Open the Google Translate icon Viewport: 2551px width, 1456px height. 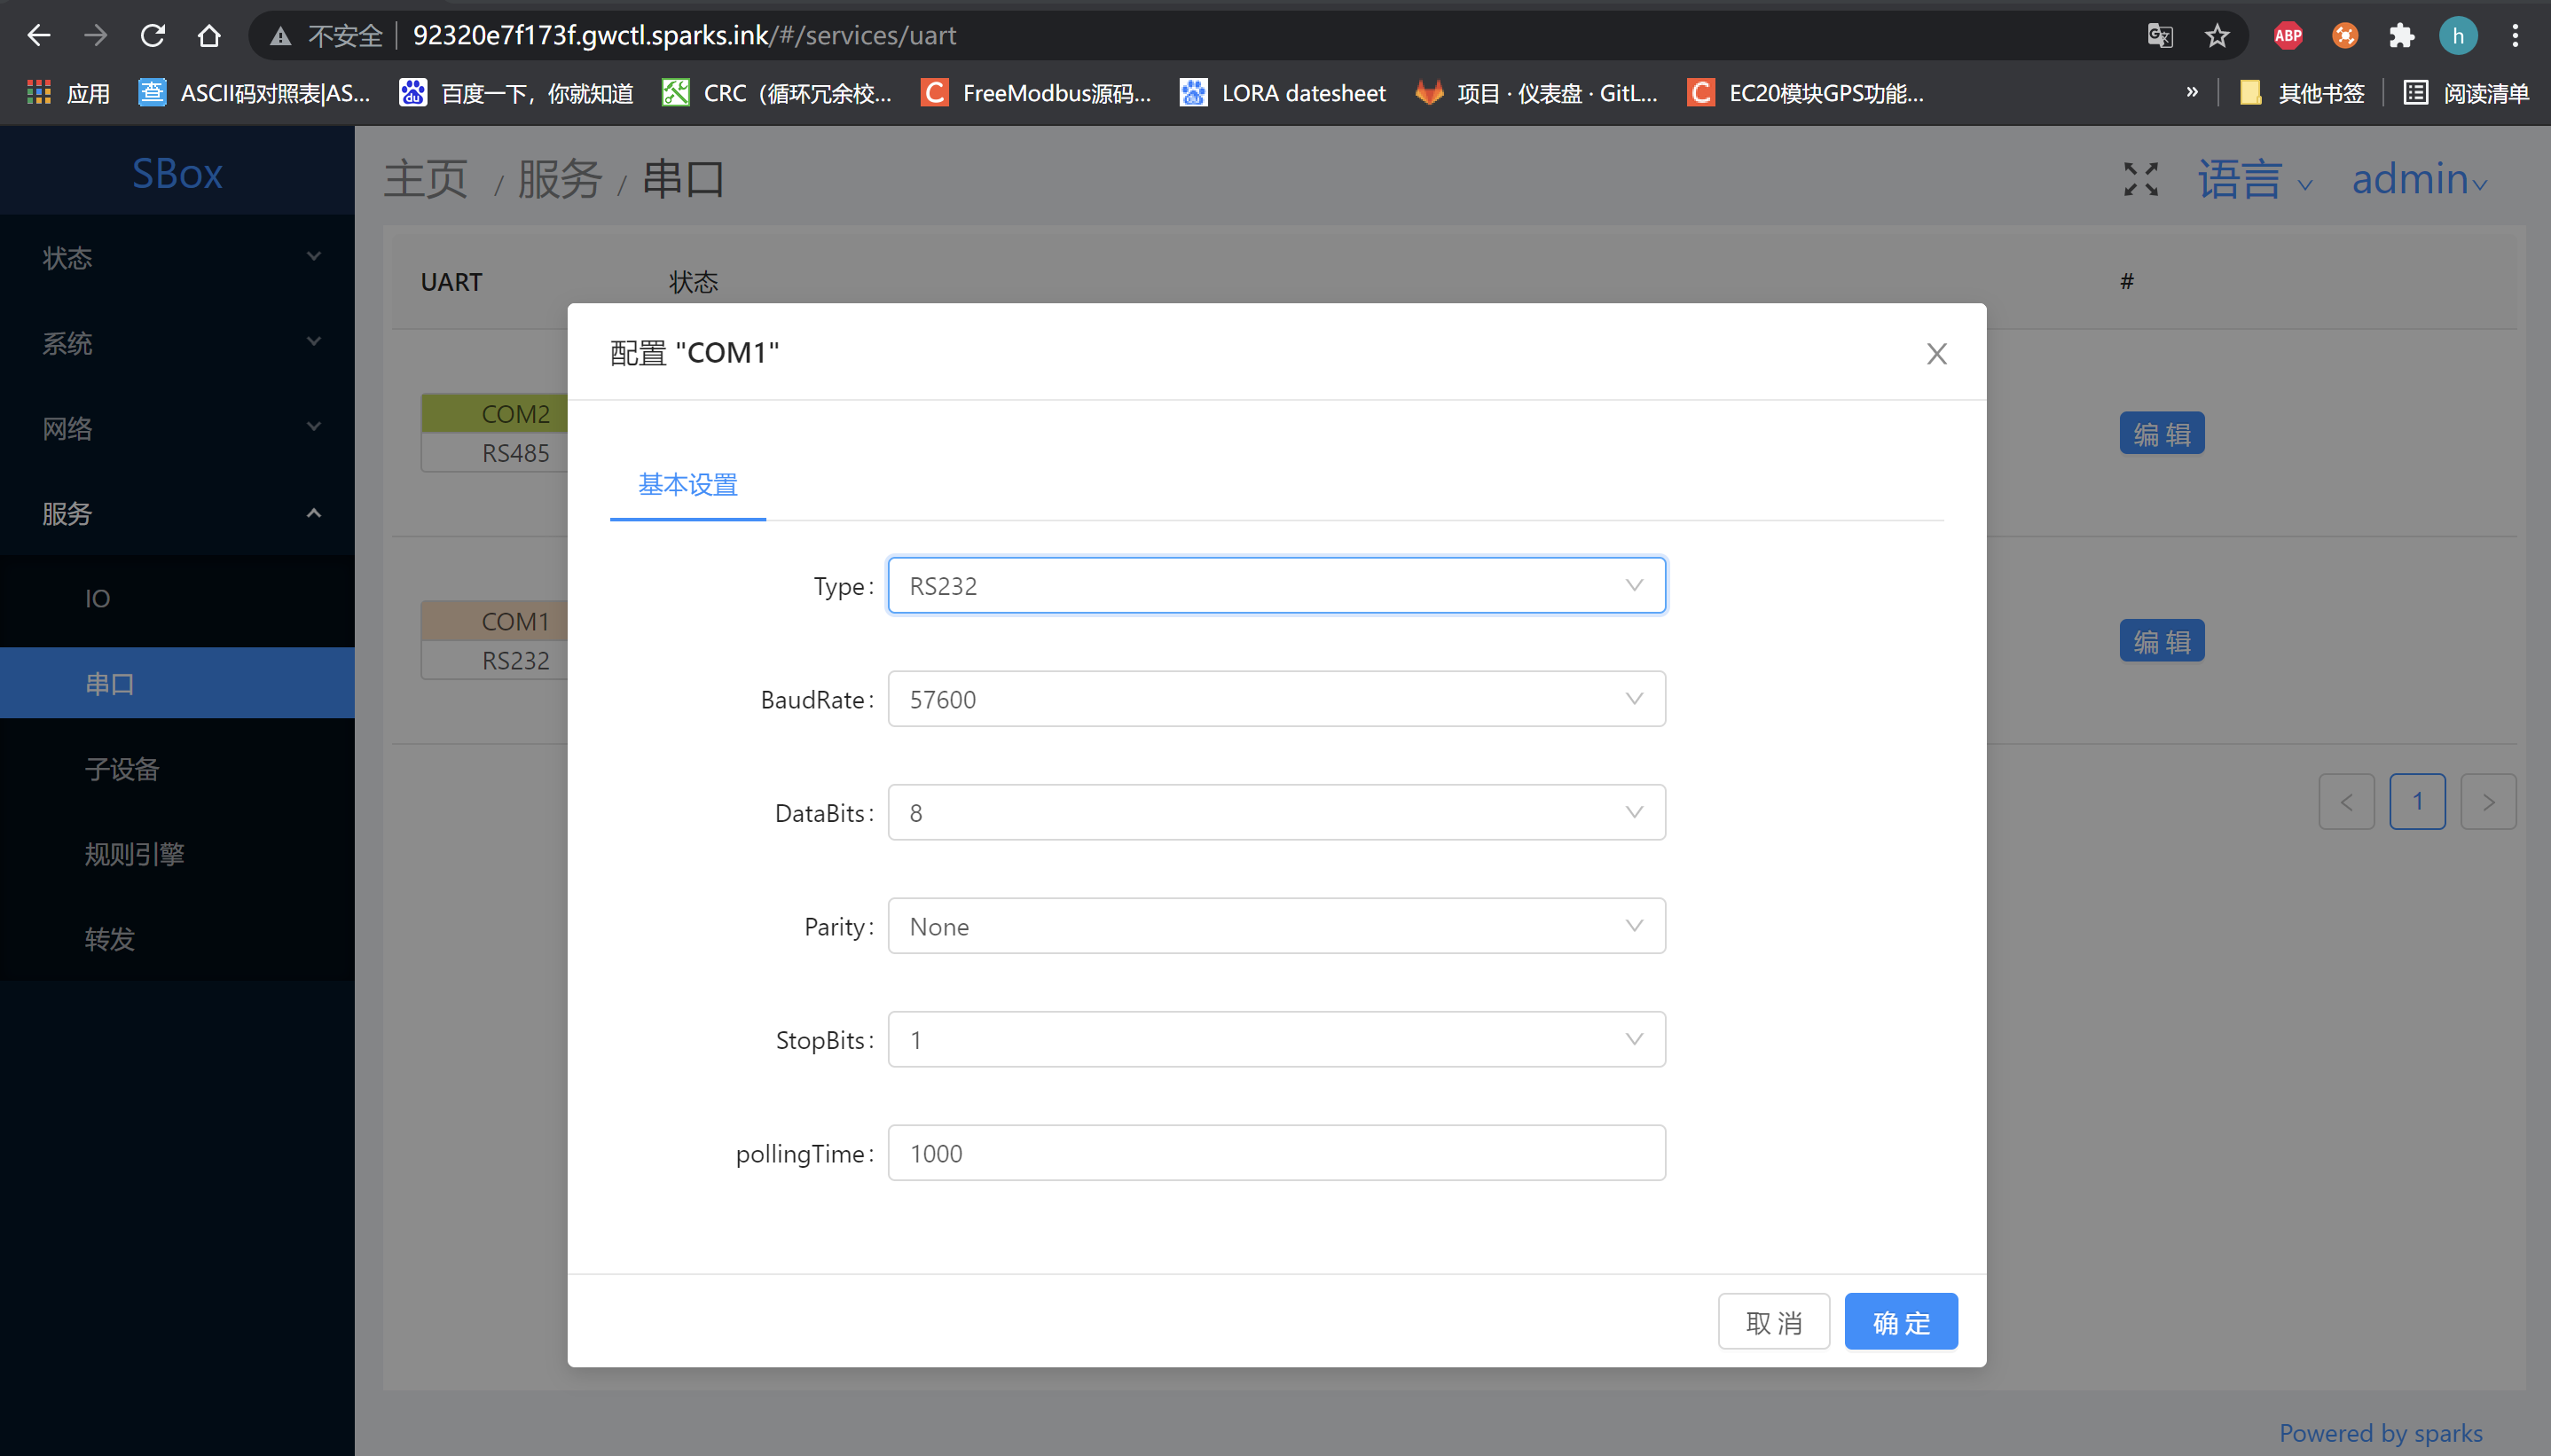pos(2159,36)
